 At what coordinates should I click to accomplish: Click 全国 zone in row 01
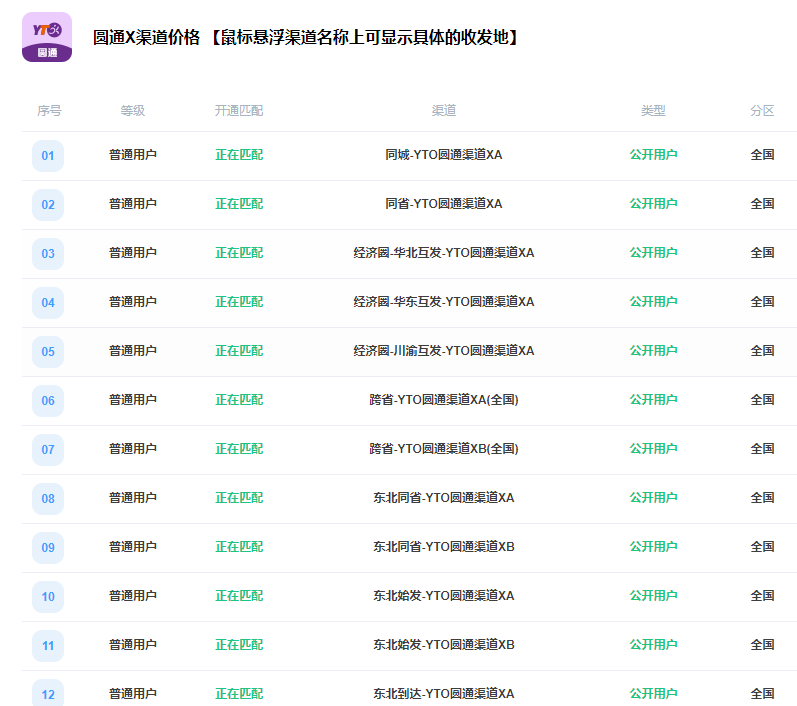(762, 155)
